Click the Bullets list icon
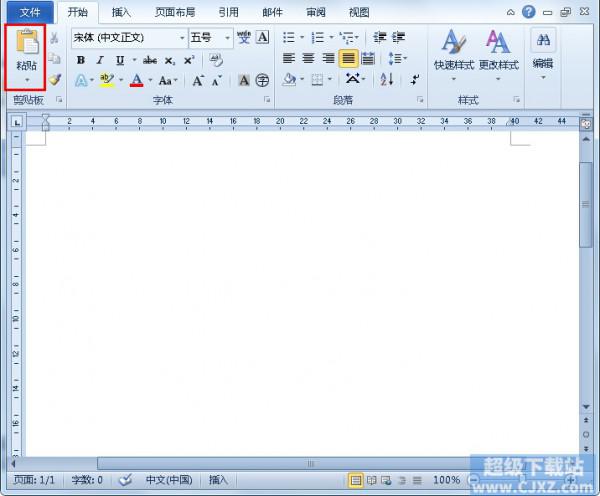This screenshot has height=496, width=600. coord(289,38)
